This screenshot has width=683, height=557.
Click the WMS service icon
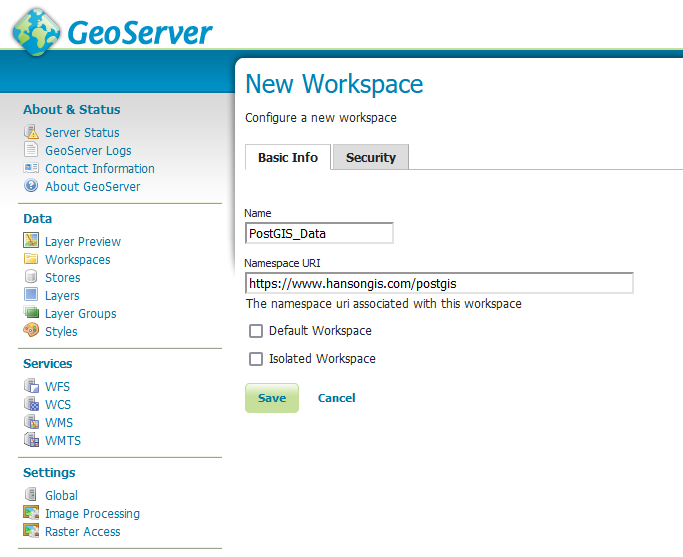point(31,422)
